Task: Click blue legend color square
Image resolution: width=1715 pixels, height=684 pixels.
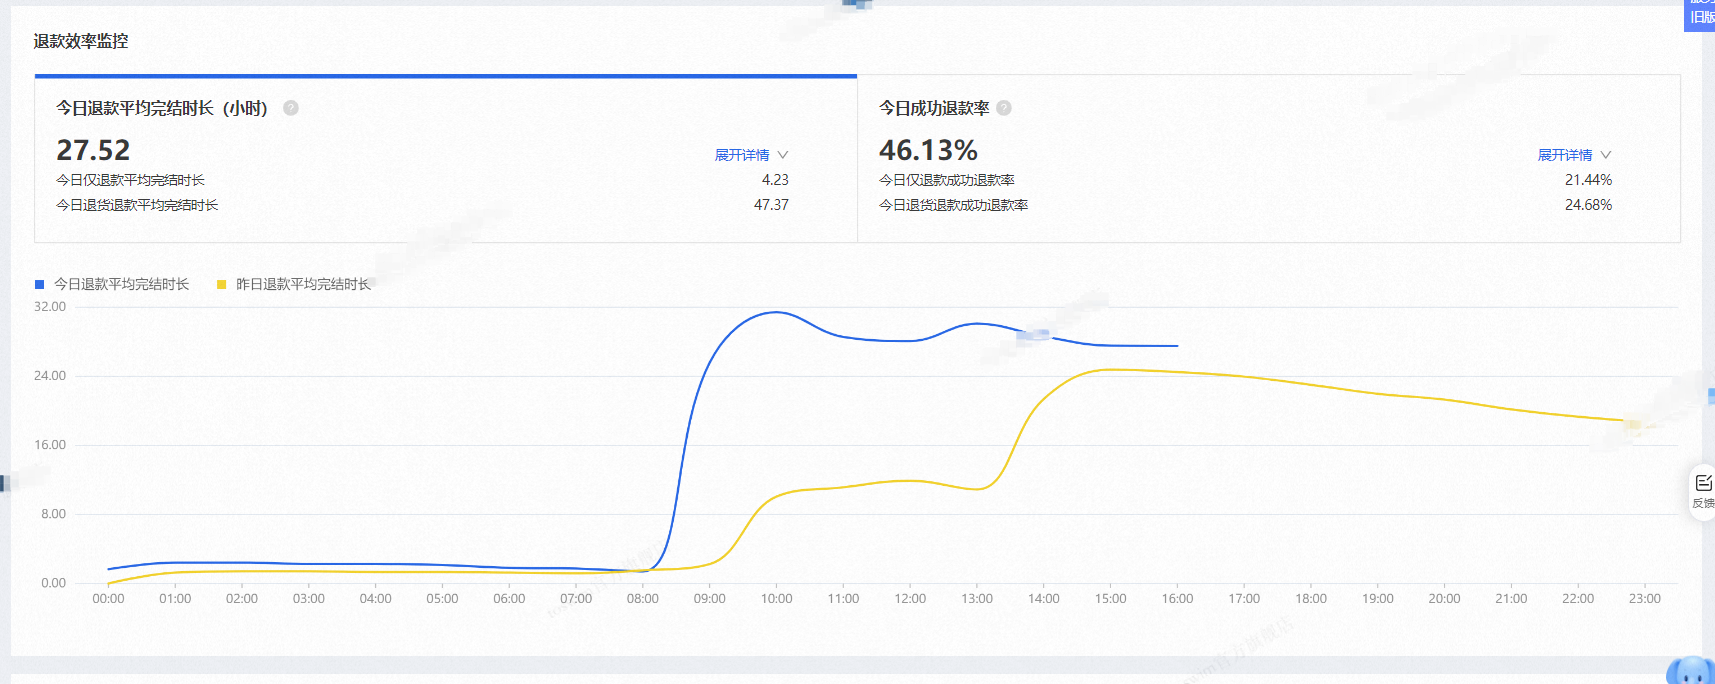Action: (40, 284)
